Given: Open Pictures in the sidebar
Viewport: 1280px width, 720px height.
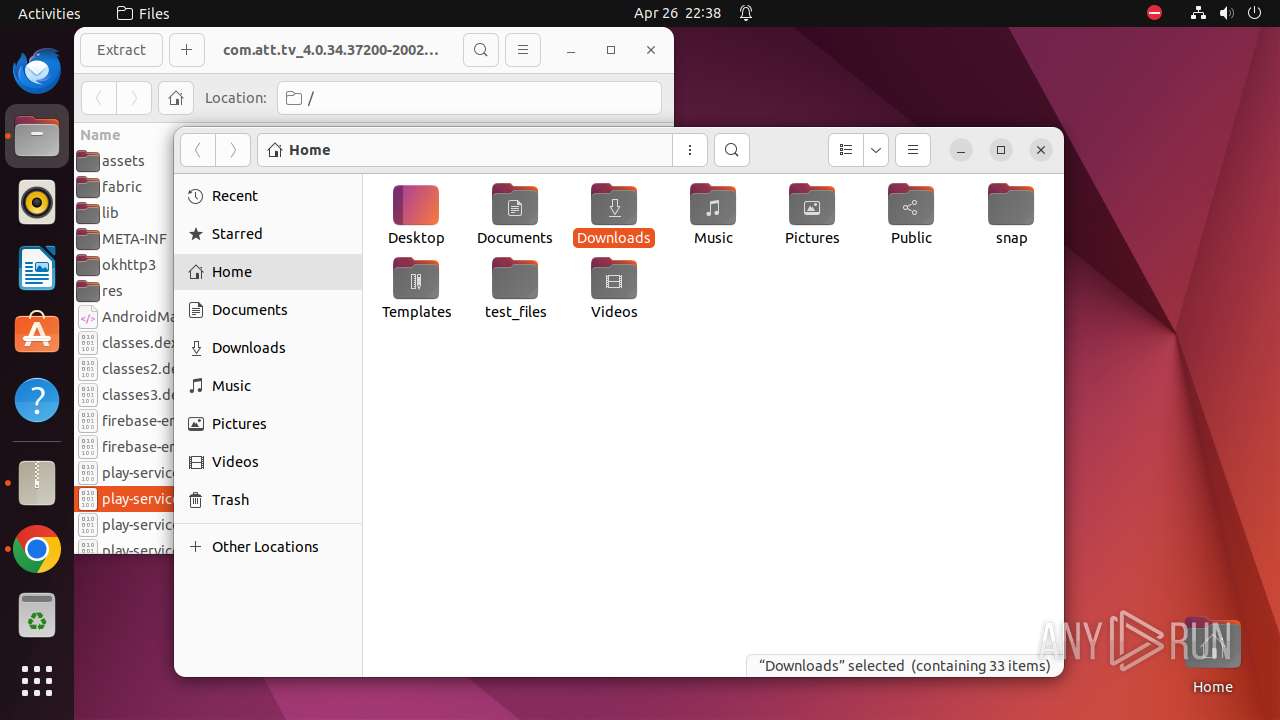Looking at the screenshot, I should coord(268,424).
